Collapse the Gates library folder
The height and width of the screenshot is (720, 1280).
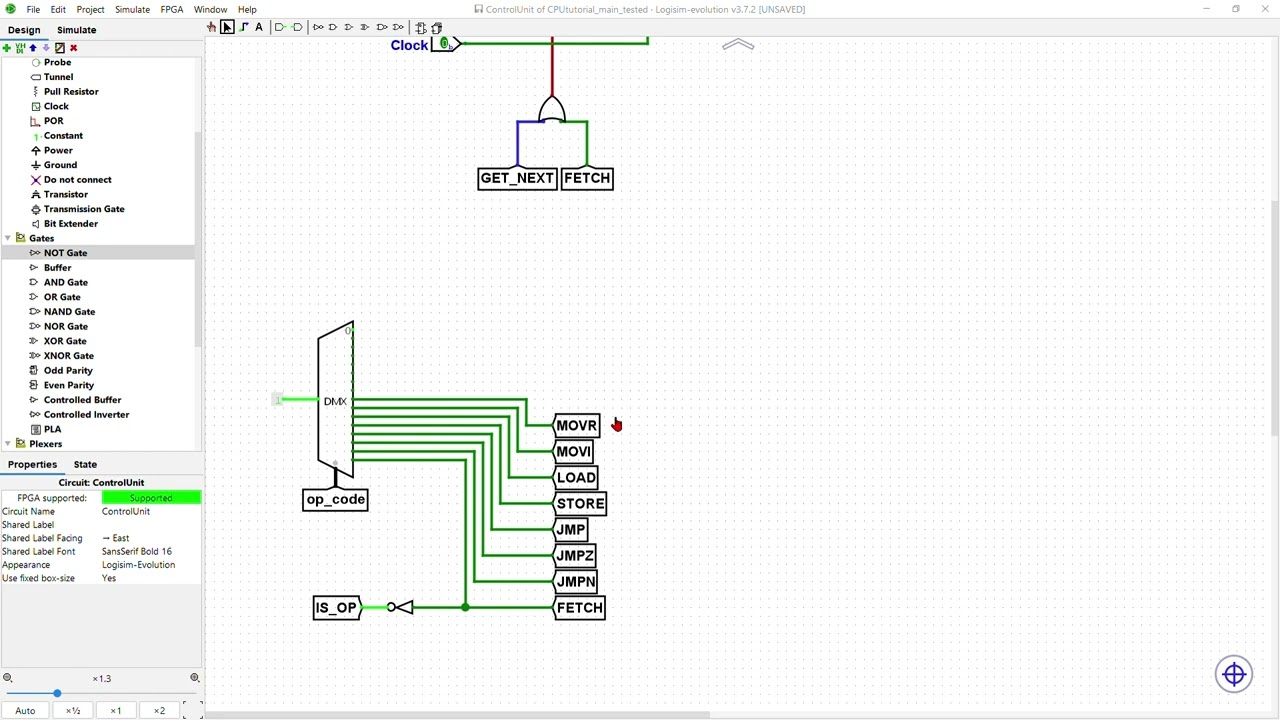coord(8,238)
